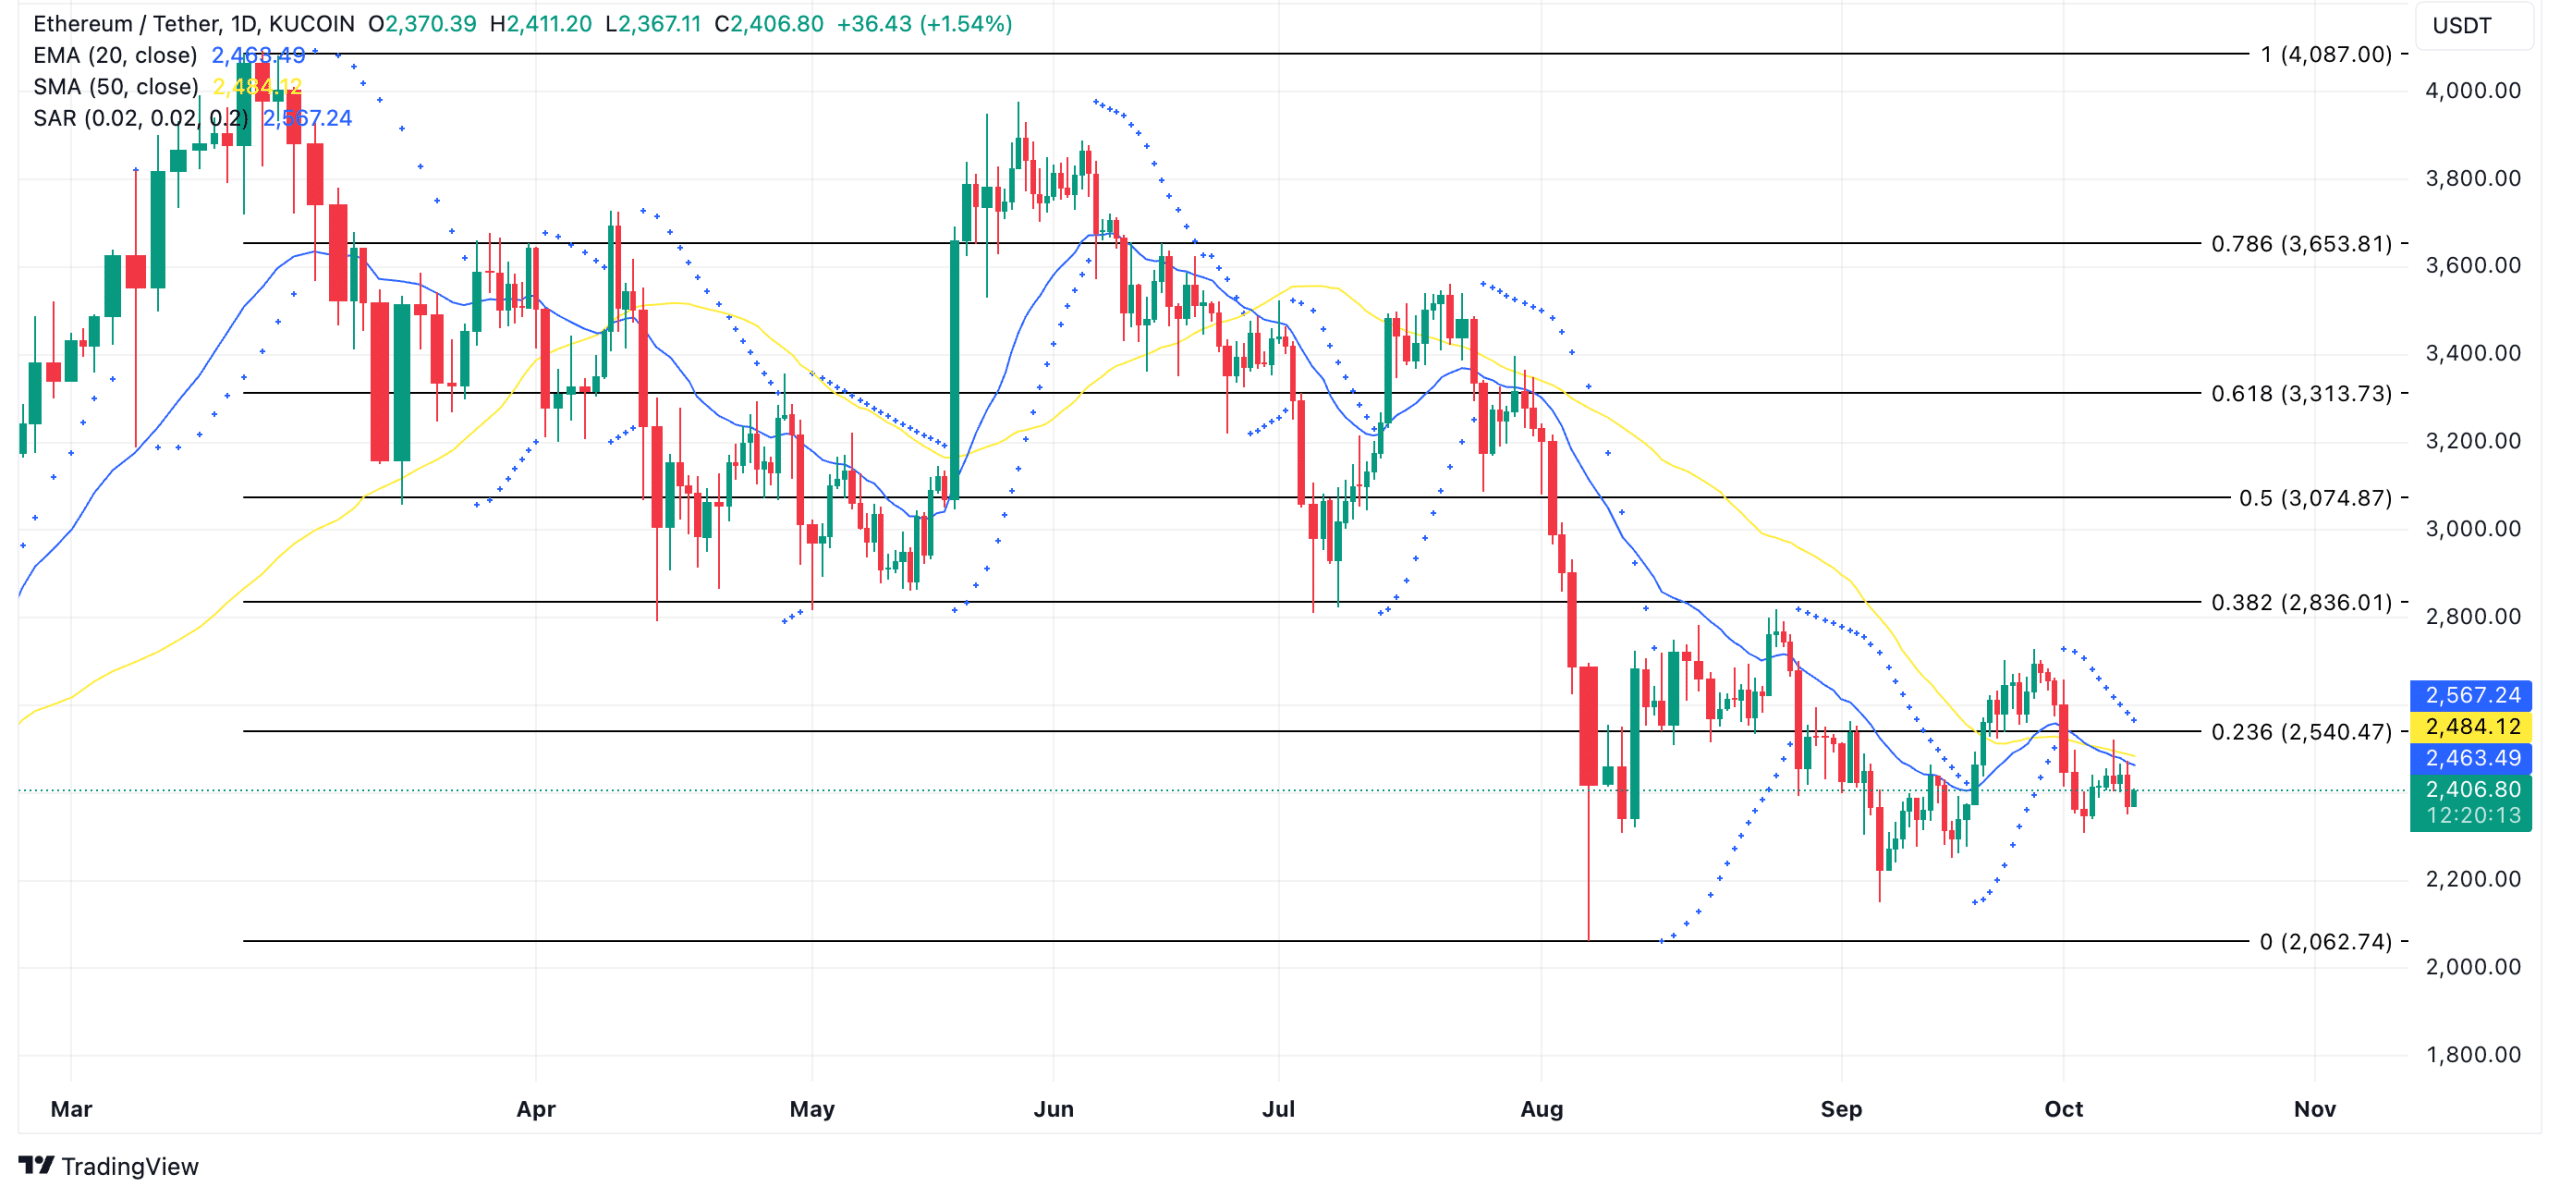Toggle visibility of the EMA (20, close) indicator
The width and height of the screenshot is (2560, 1199).
pos(115,56)
